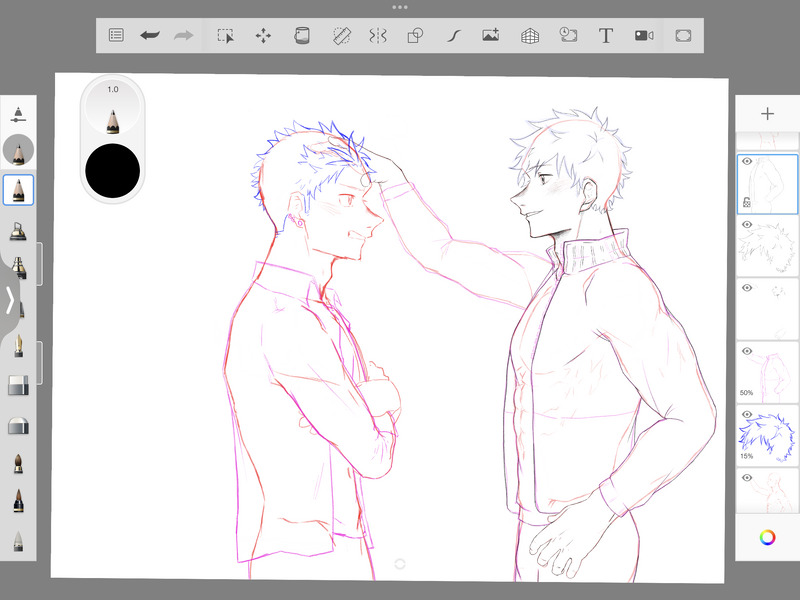The image size is (800, 600).
Task: Undo the last stroke
Action: pos(150,35)
